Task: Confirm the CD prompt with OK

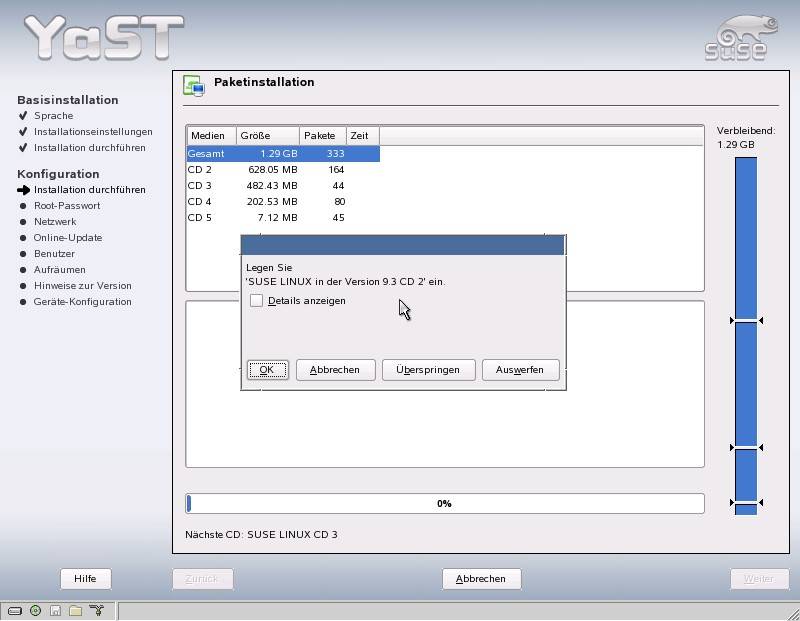Action: pyautogui.click(x=267, y=369)
